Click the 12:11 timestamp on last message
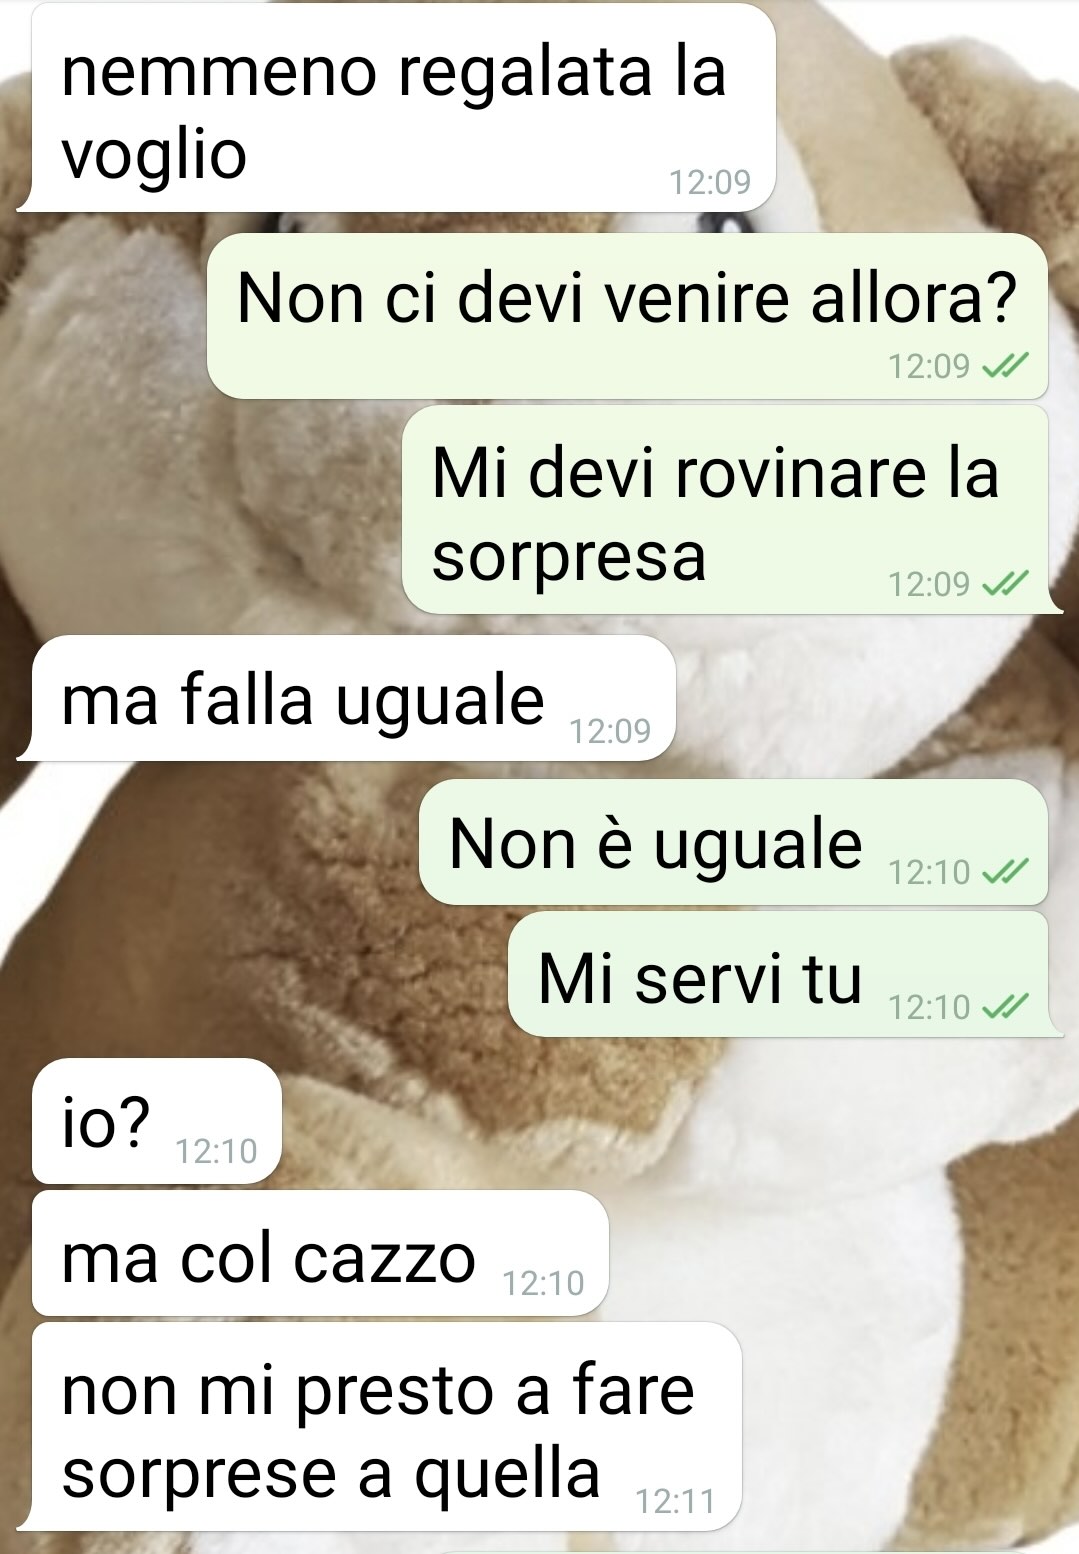 click(x=676, y=1501)
